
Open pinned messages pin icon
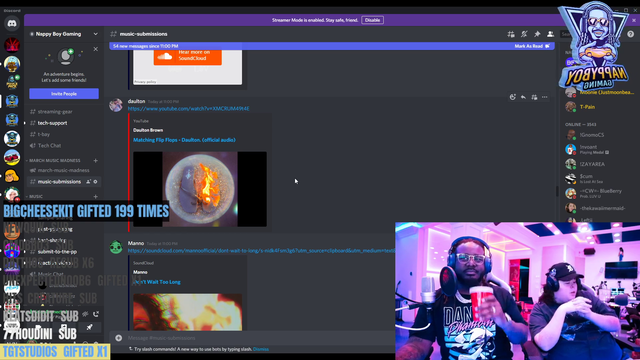pos(537,34)
